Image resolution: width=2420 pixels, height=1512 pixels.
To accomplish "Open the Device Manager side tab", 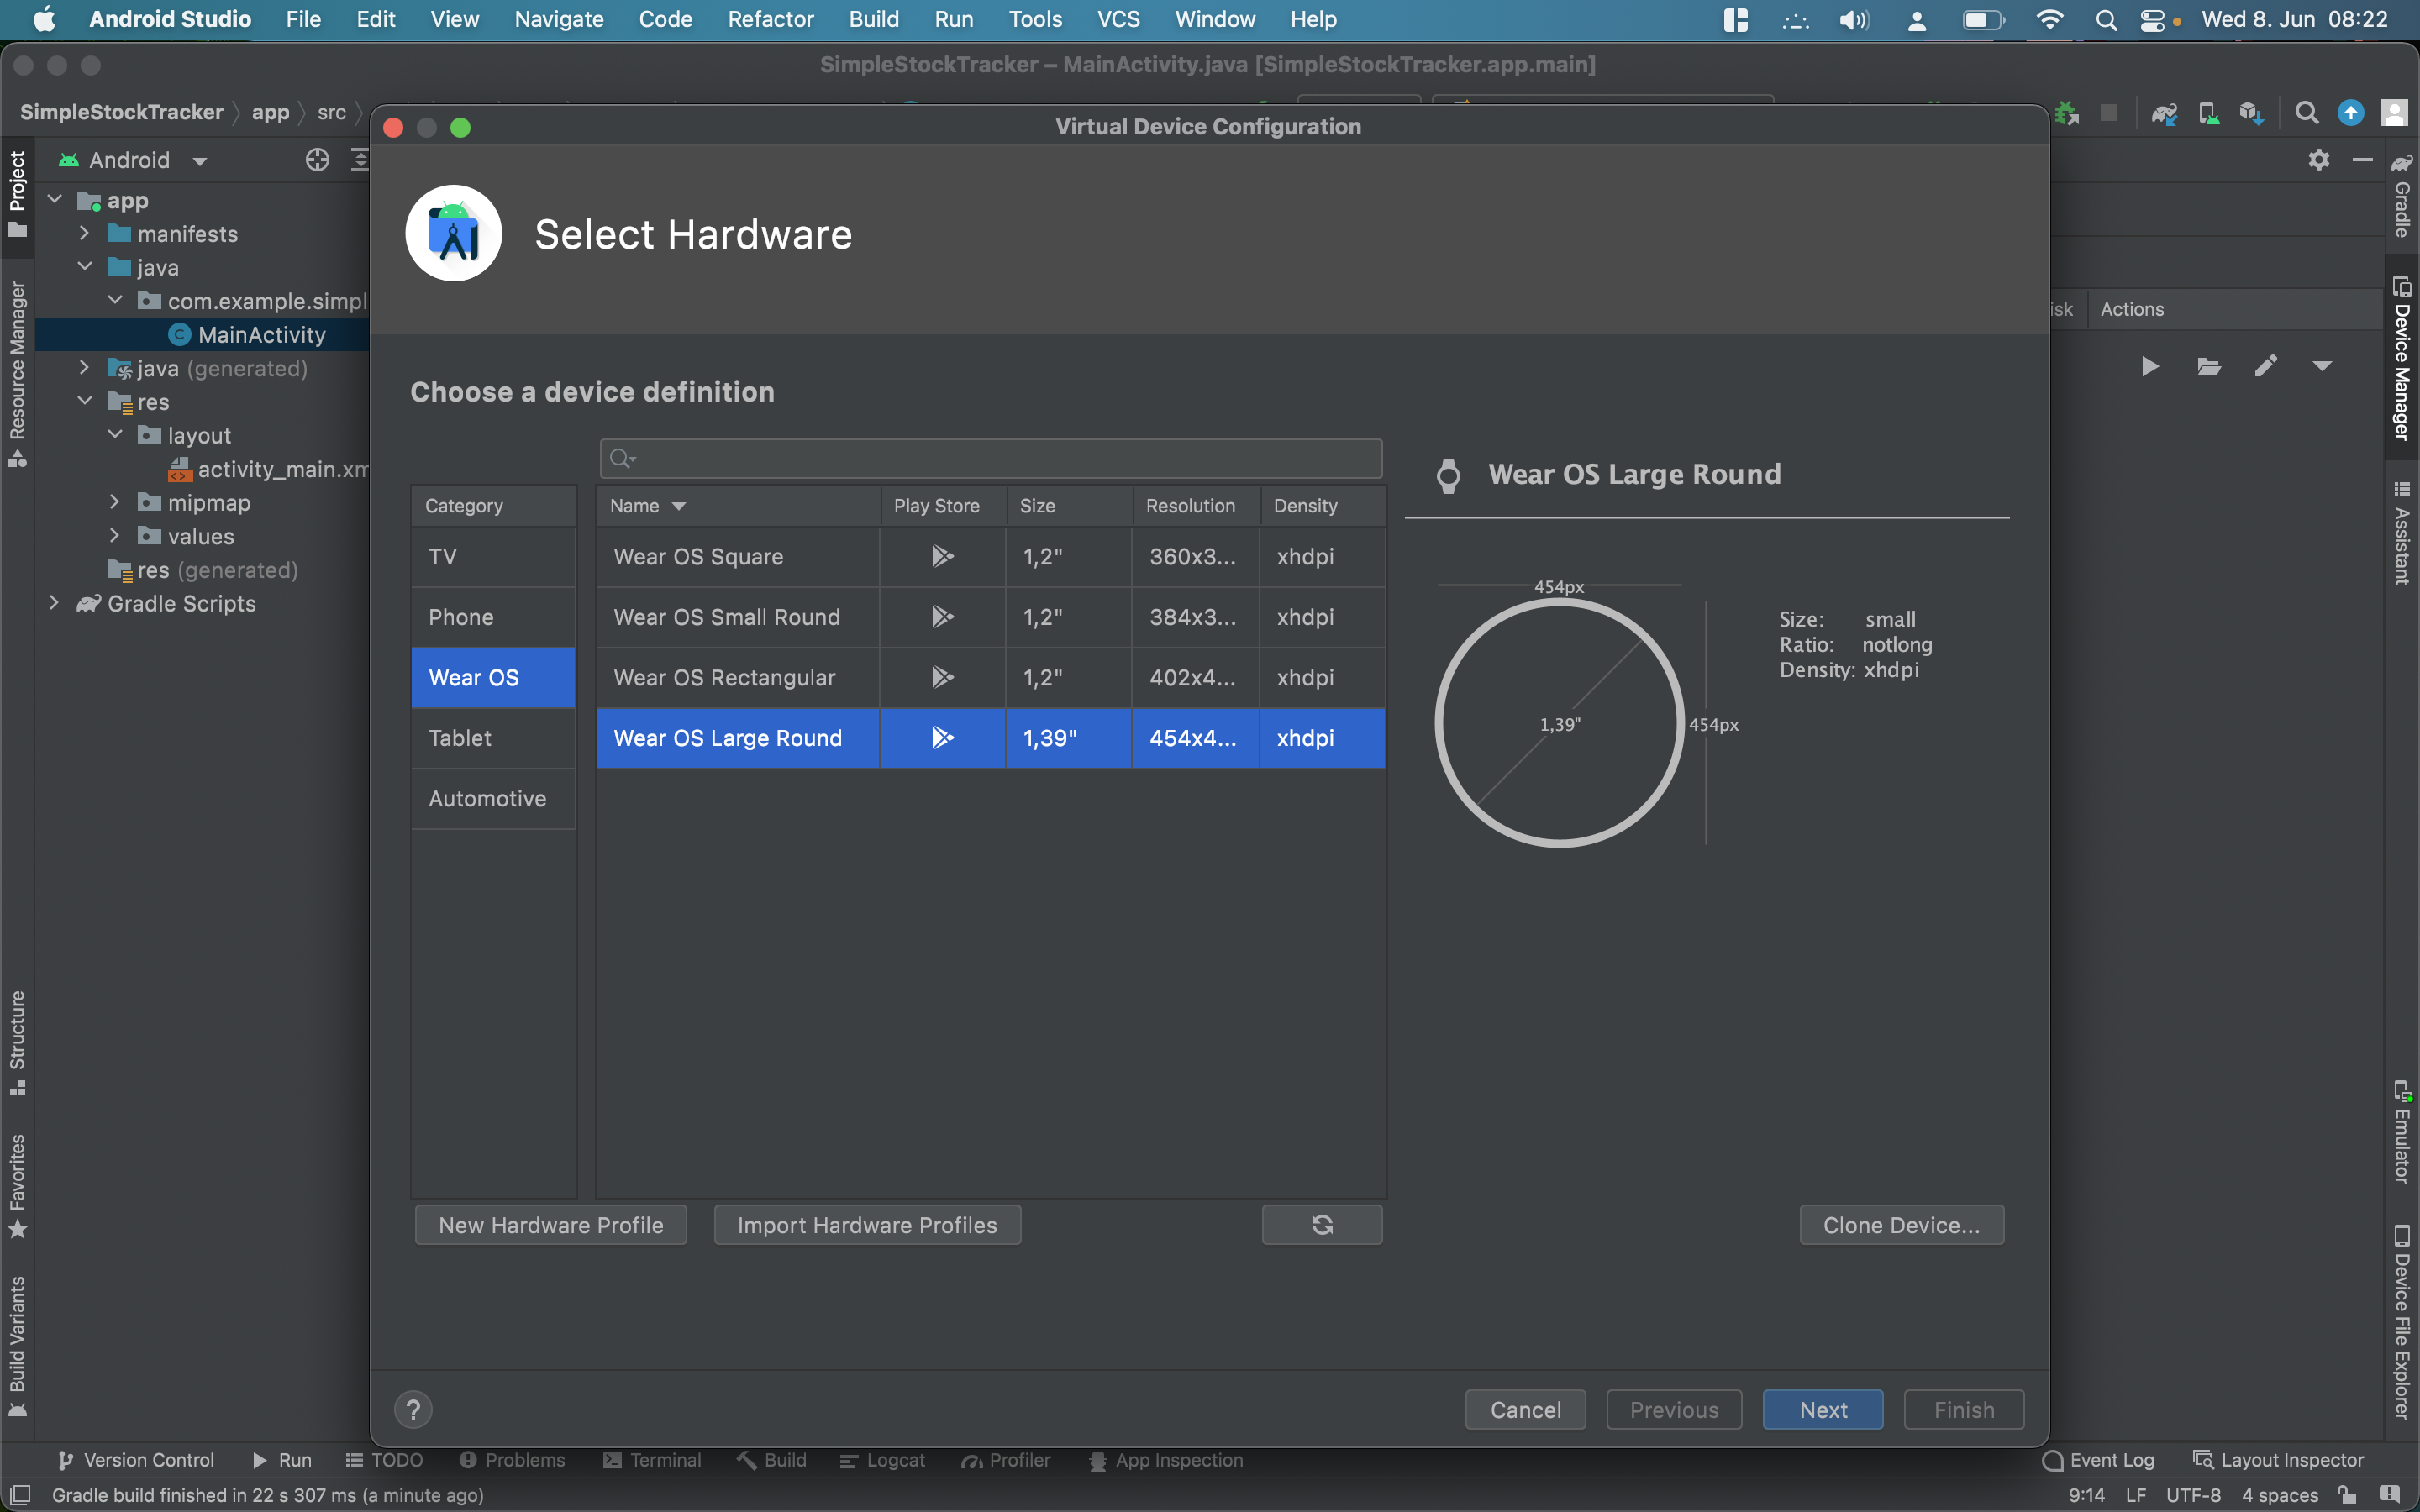I will pos(2402,360).
